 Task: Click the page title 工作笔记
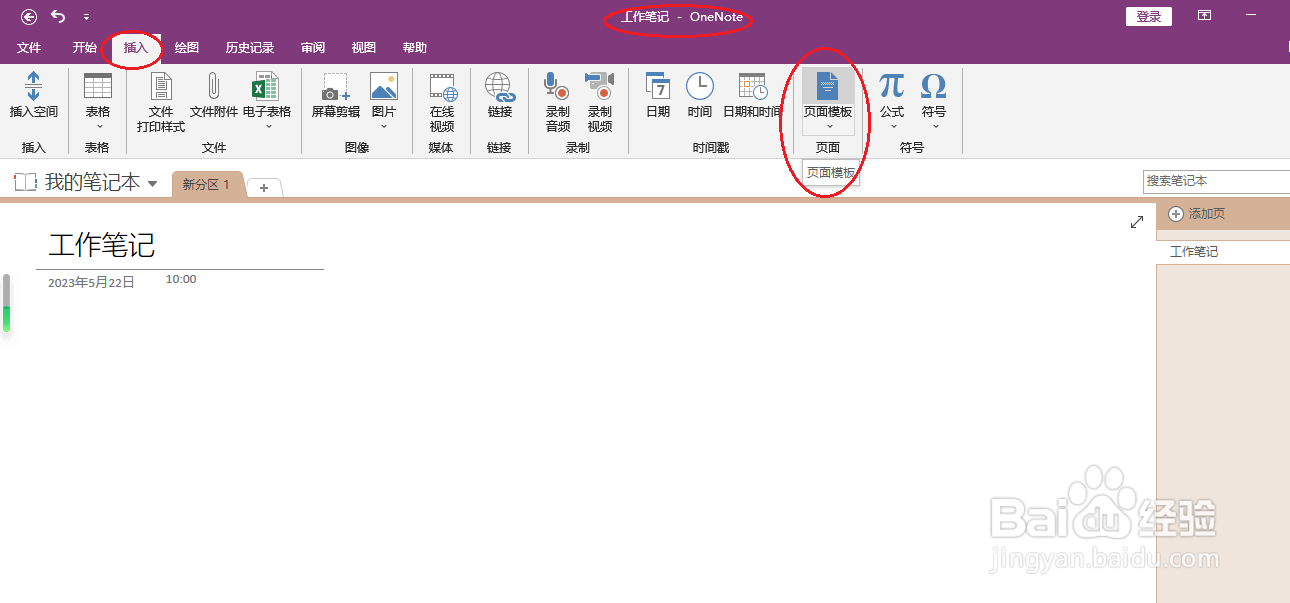(x=102, y=245)
